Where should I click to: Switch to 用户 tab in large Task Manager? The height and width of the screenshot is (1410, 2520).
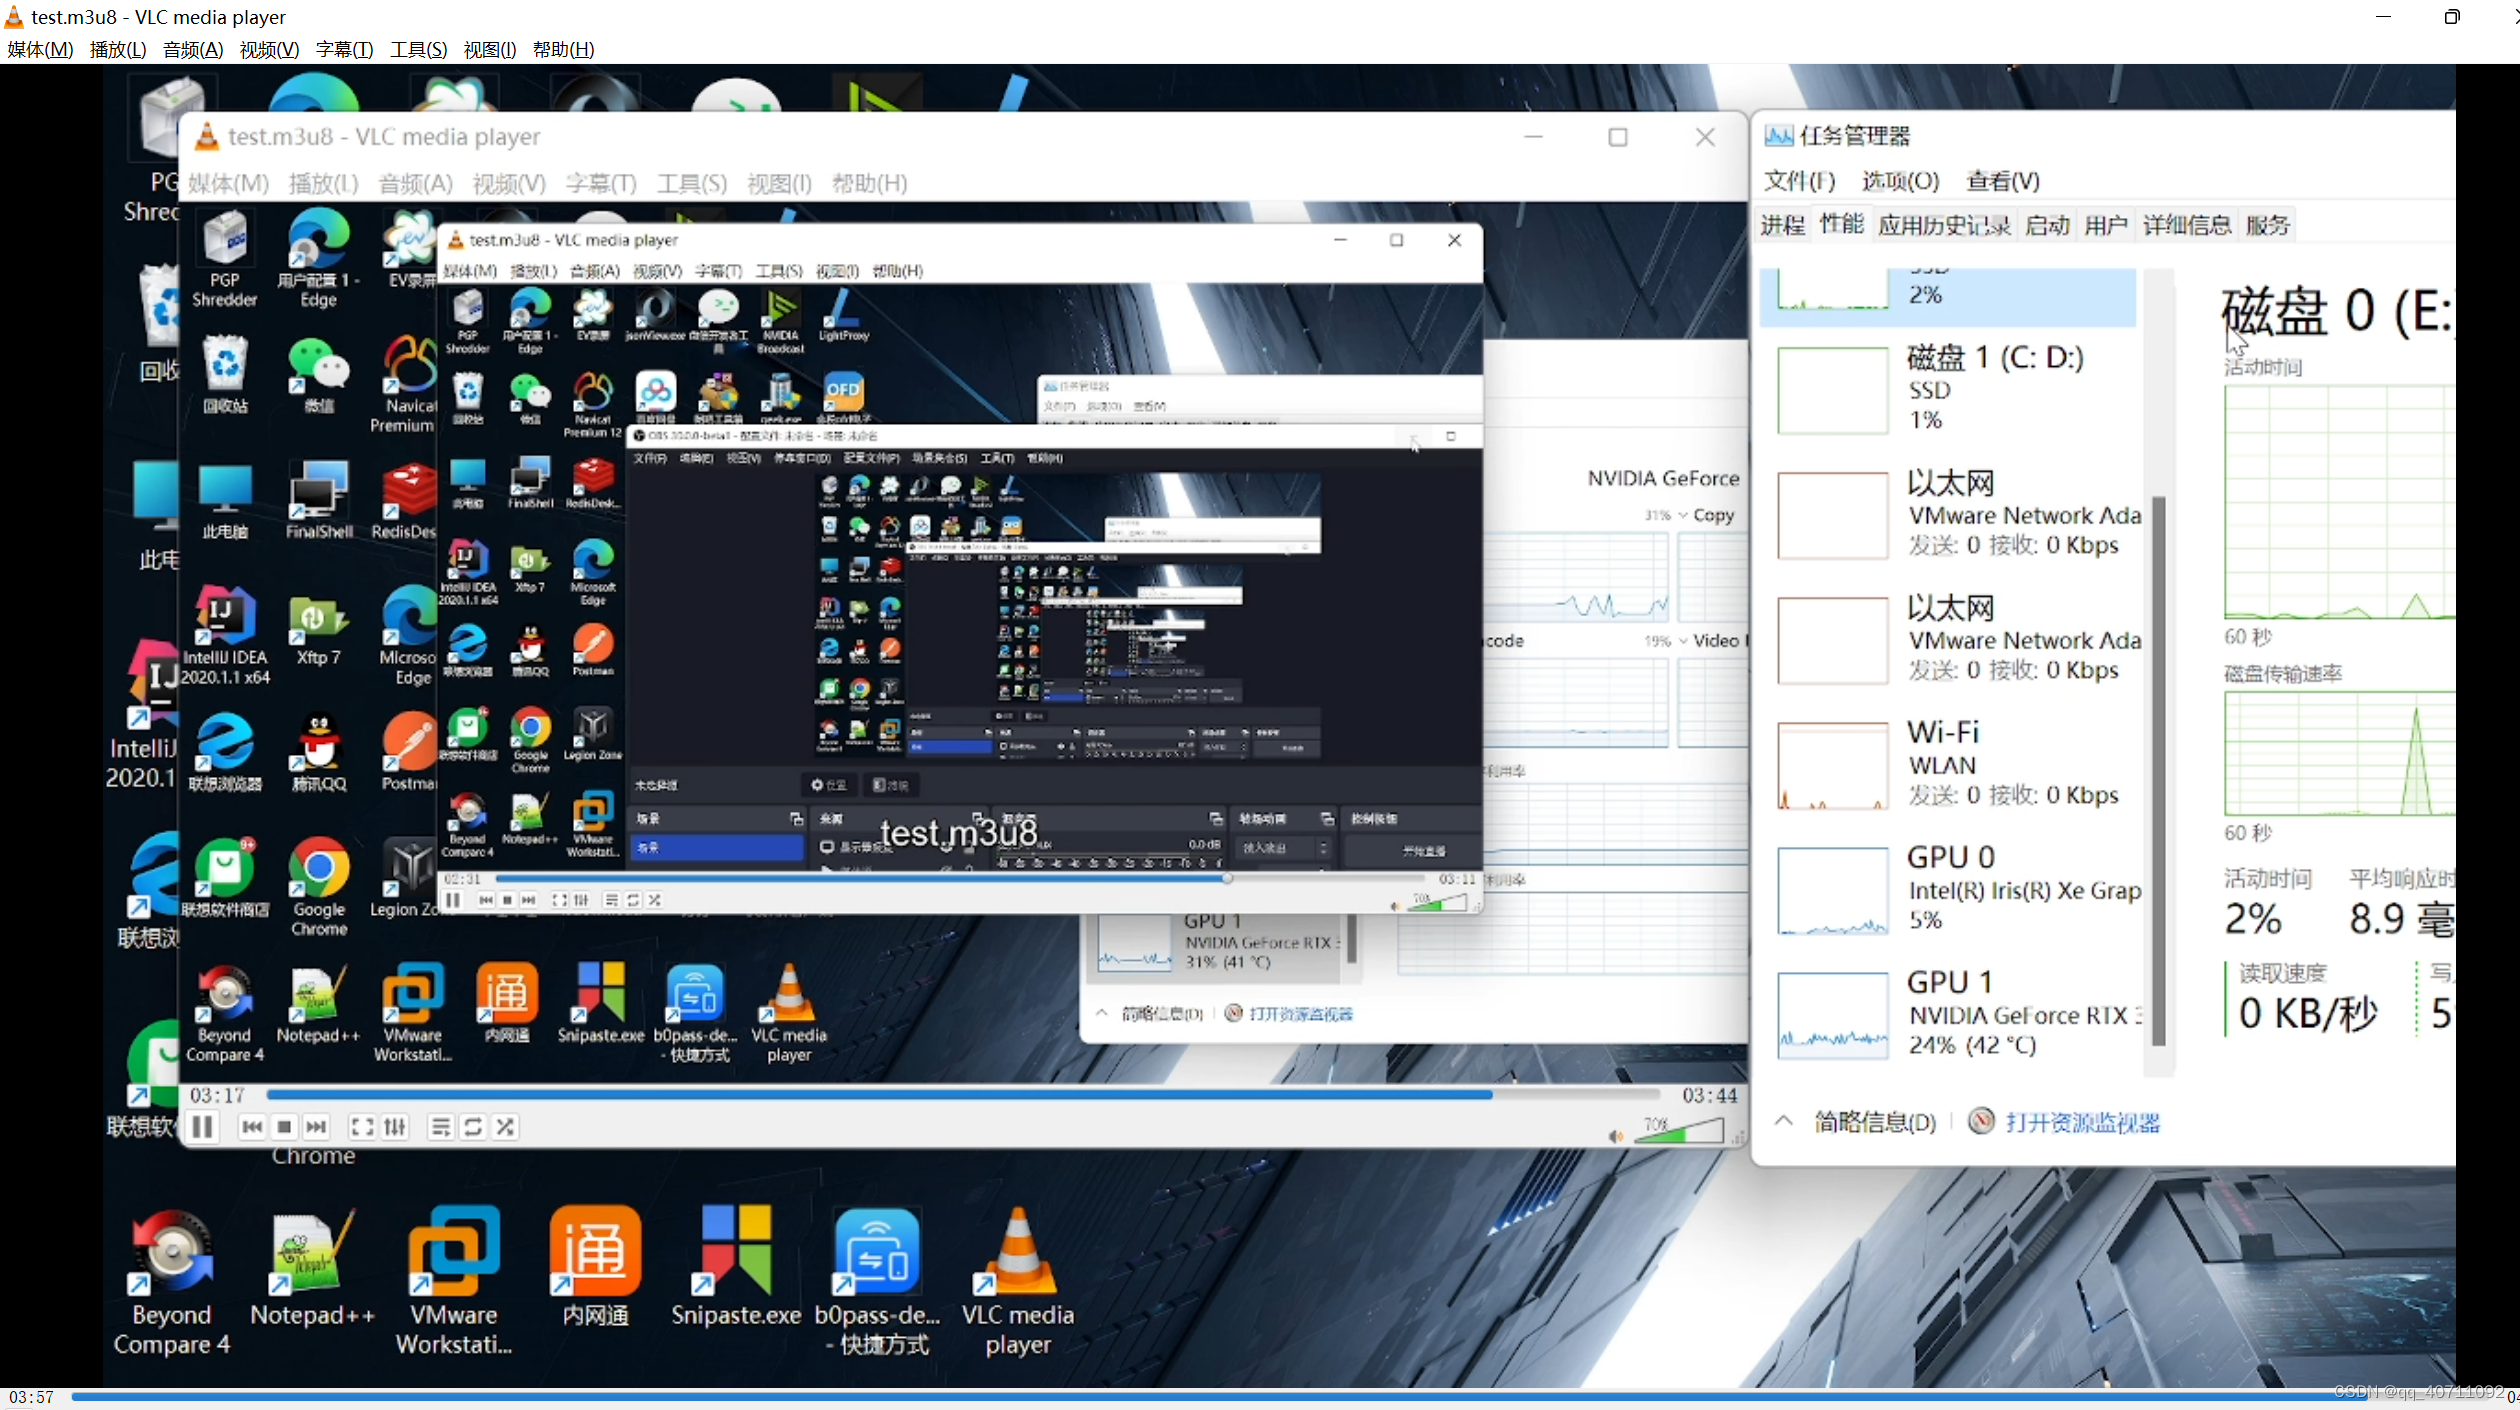(2106, 225)
